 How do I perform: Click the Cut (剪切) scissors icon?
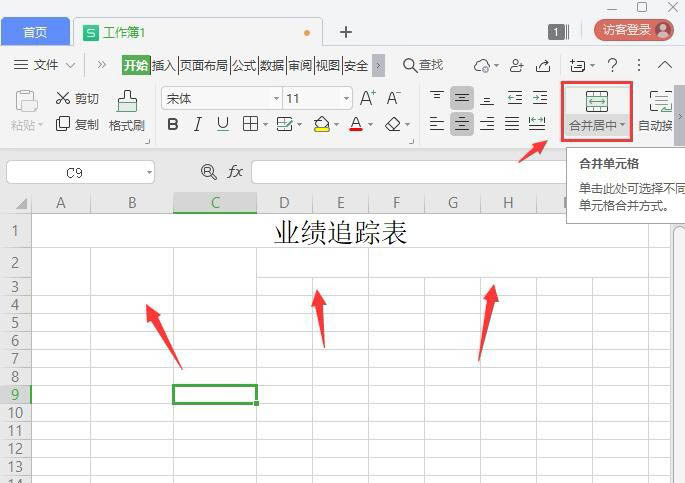tap(63, 98)
